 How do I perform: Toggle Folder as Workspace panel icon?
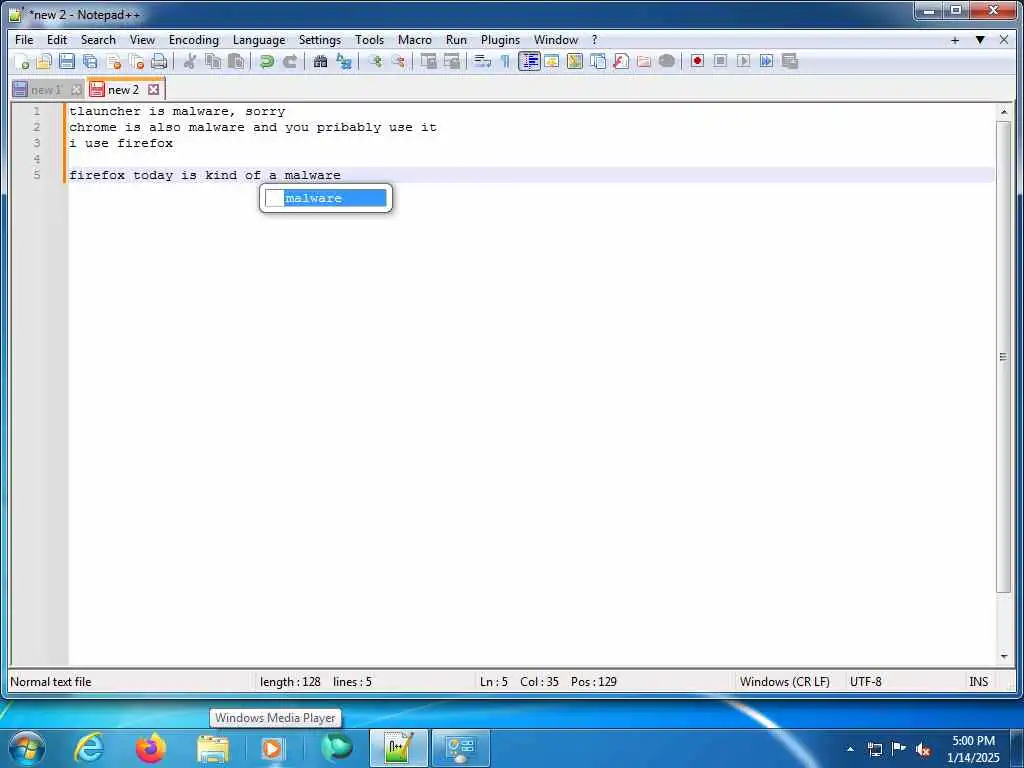(x=644, y=61)
